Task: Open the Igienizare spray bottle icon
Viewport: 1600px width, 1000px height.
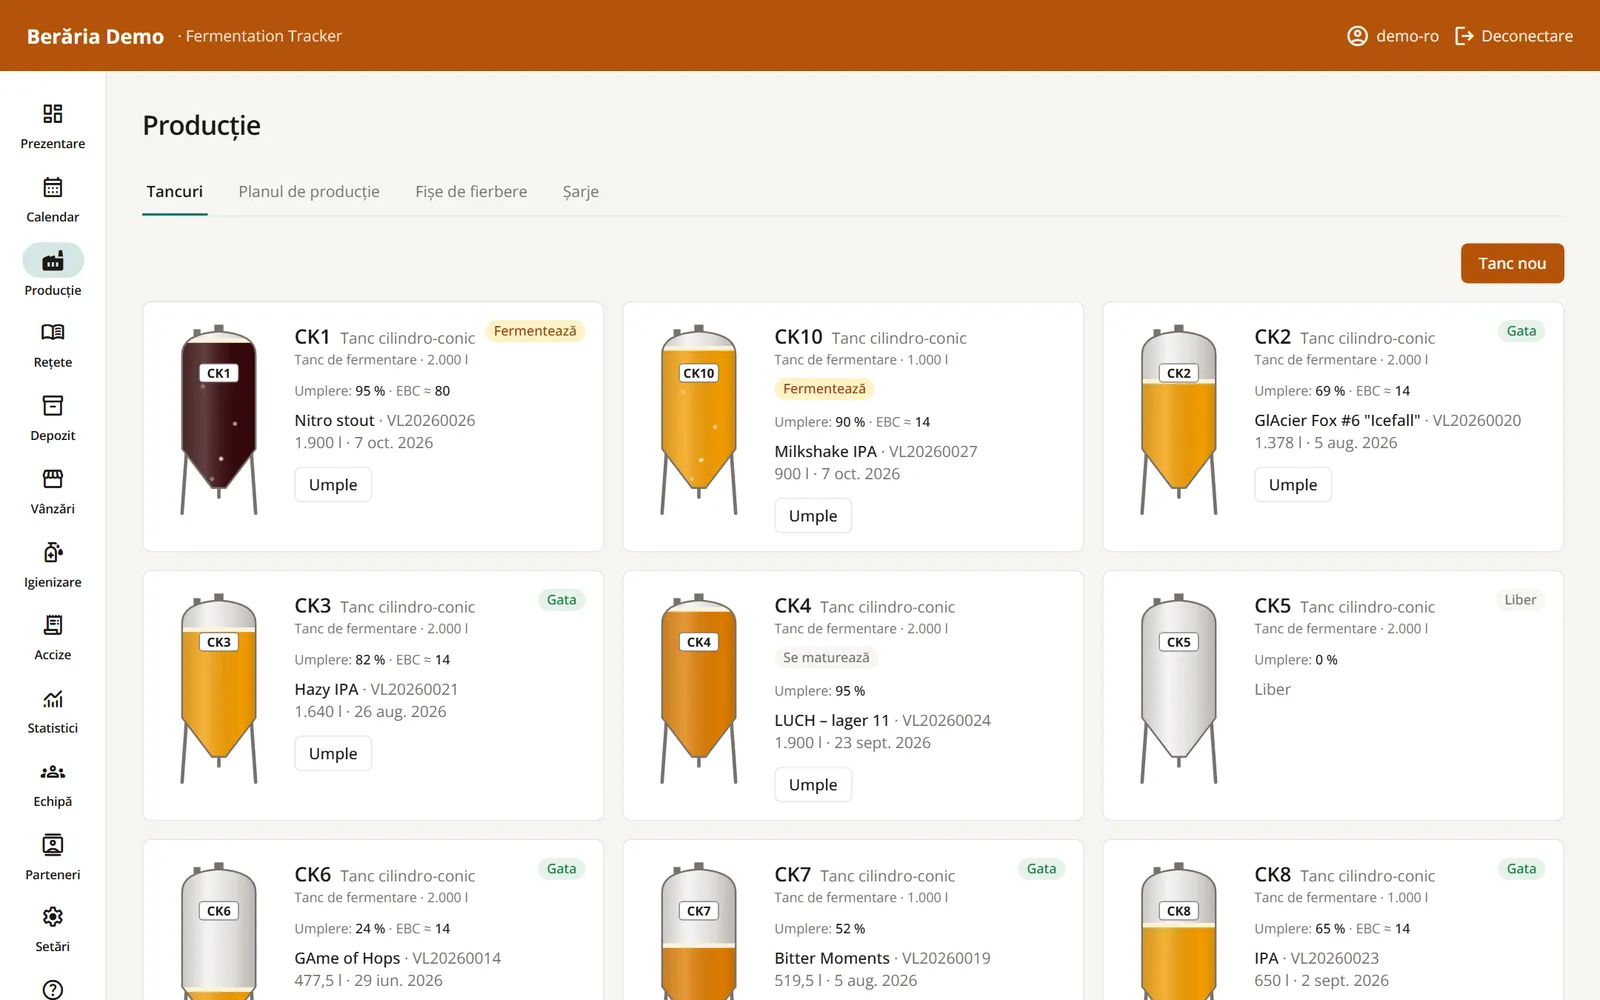Action: 53,552
